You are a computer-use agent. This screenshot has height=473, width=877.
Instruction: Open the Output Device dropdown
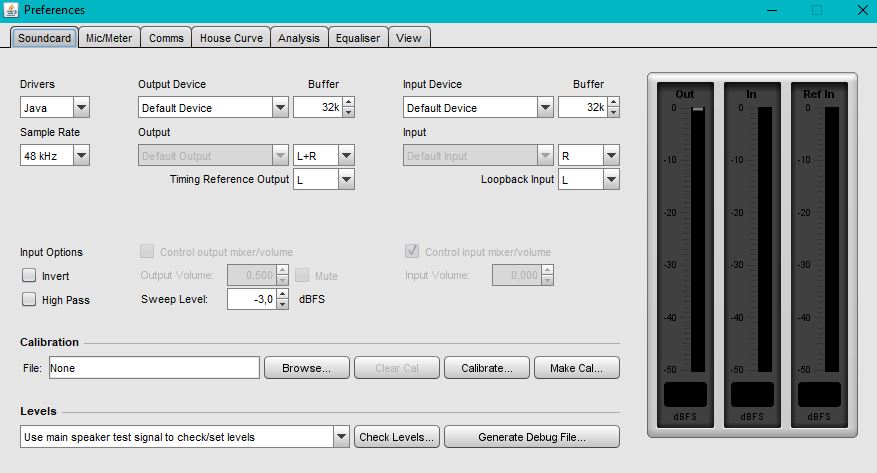[x=281, y=108]
